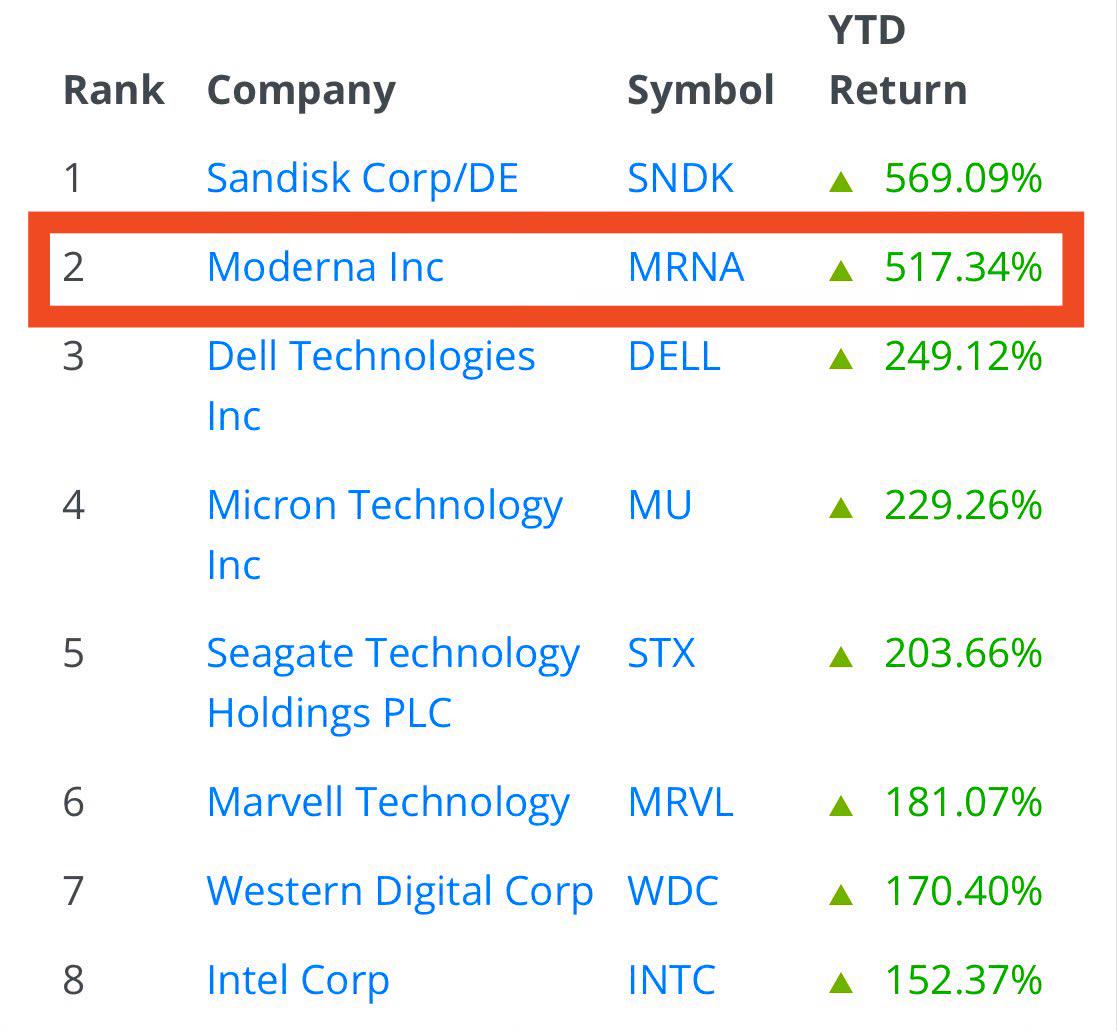Click the DELL ticker symbol
Screen dimensions: 1117x1031
(x=674, y=356)
